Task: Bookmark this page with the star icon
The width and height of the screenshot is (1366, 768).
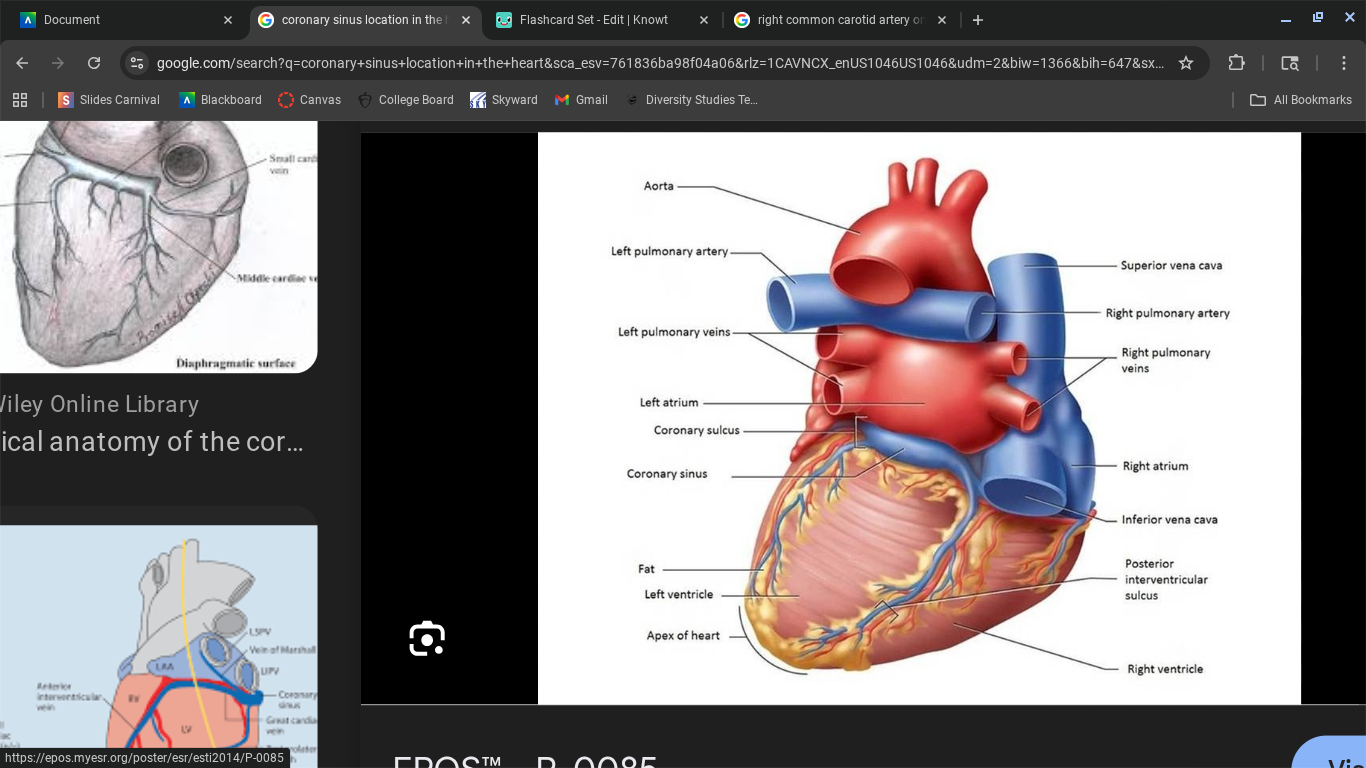Action: (x=1186, y=63)
